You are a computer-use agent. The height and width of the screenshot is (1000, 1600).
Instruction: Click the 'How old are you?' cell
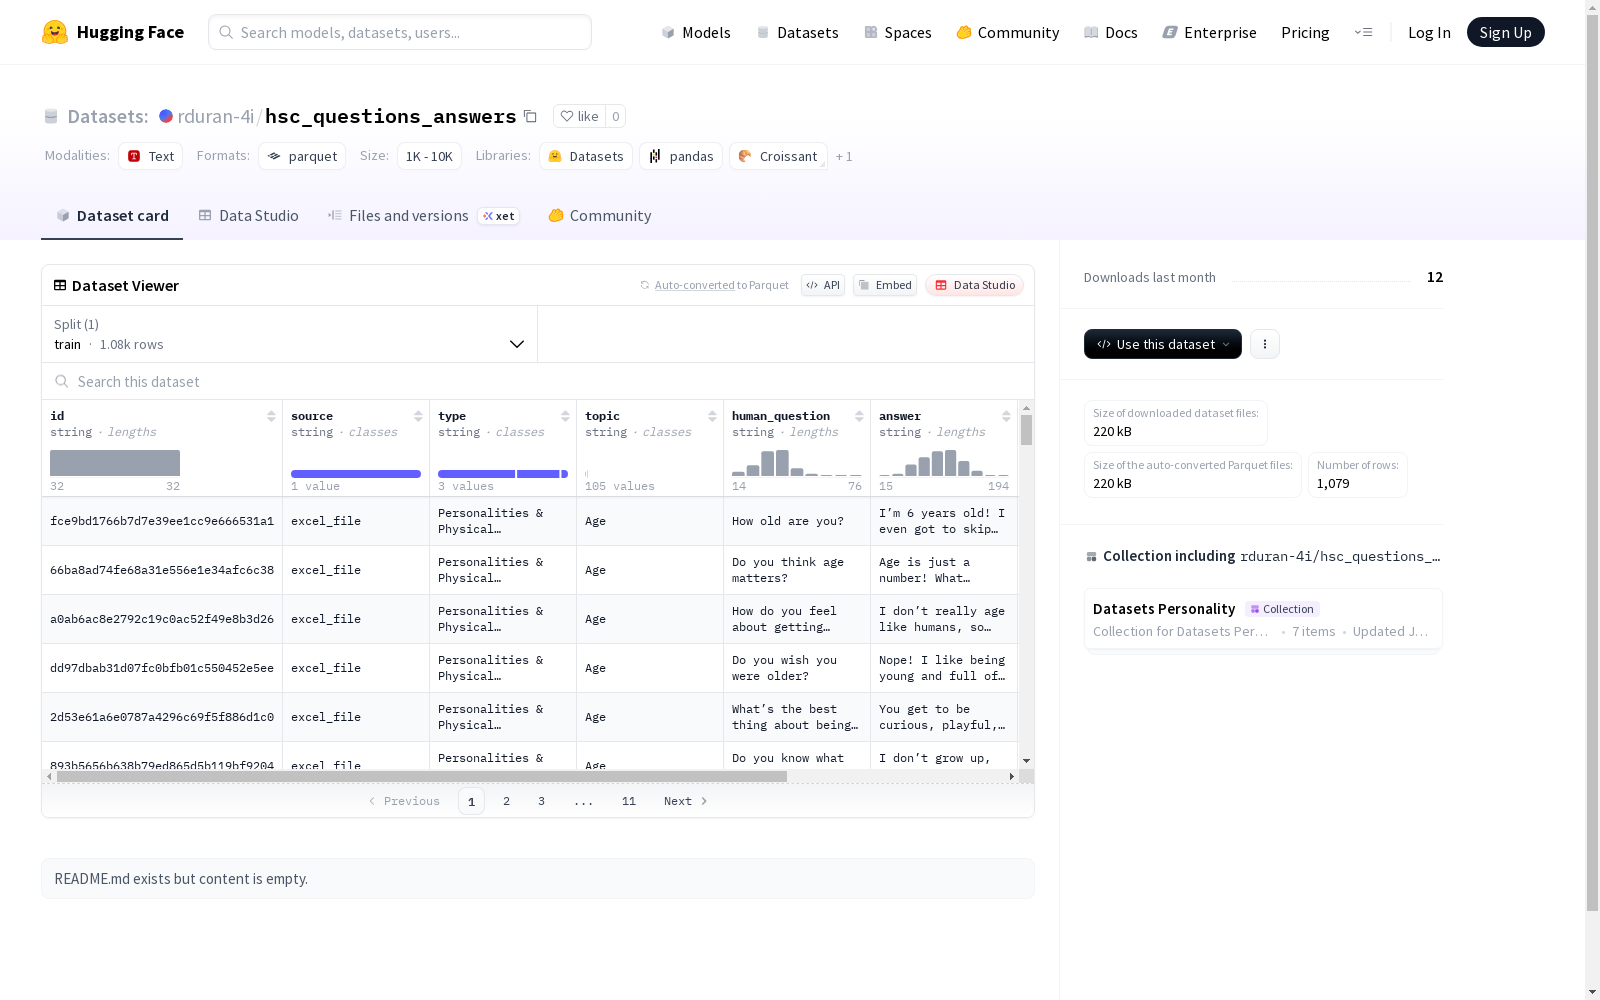click(797, 521)
